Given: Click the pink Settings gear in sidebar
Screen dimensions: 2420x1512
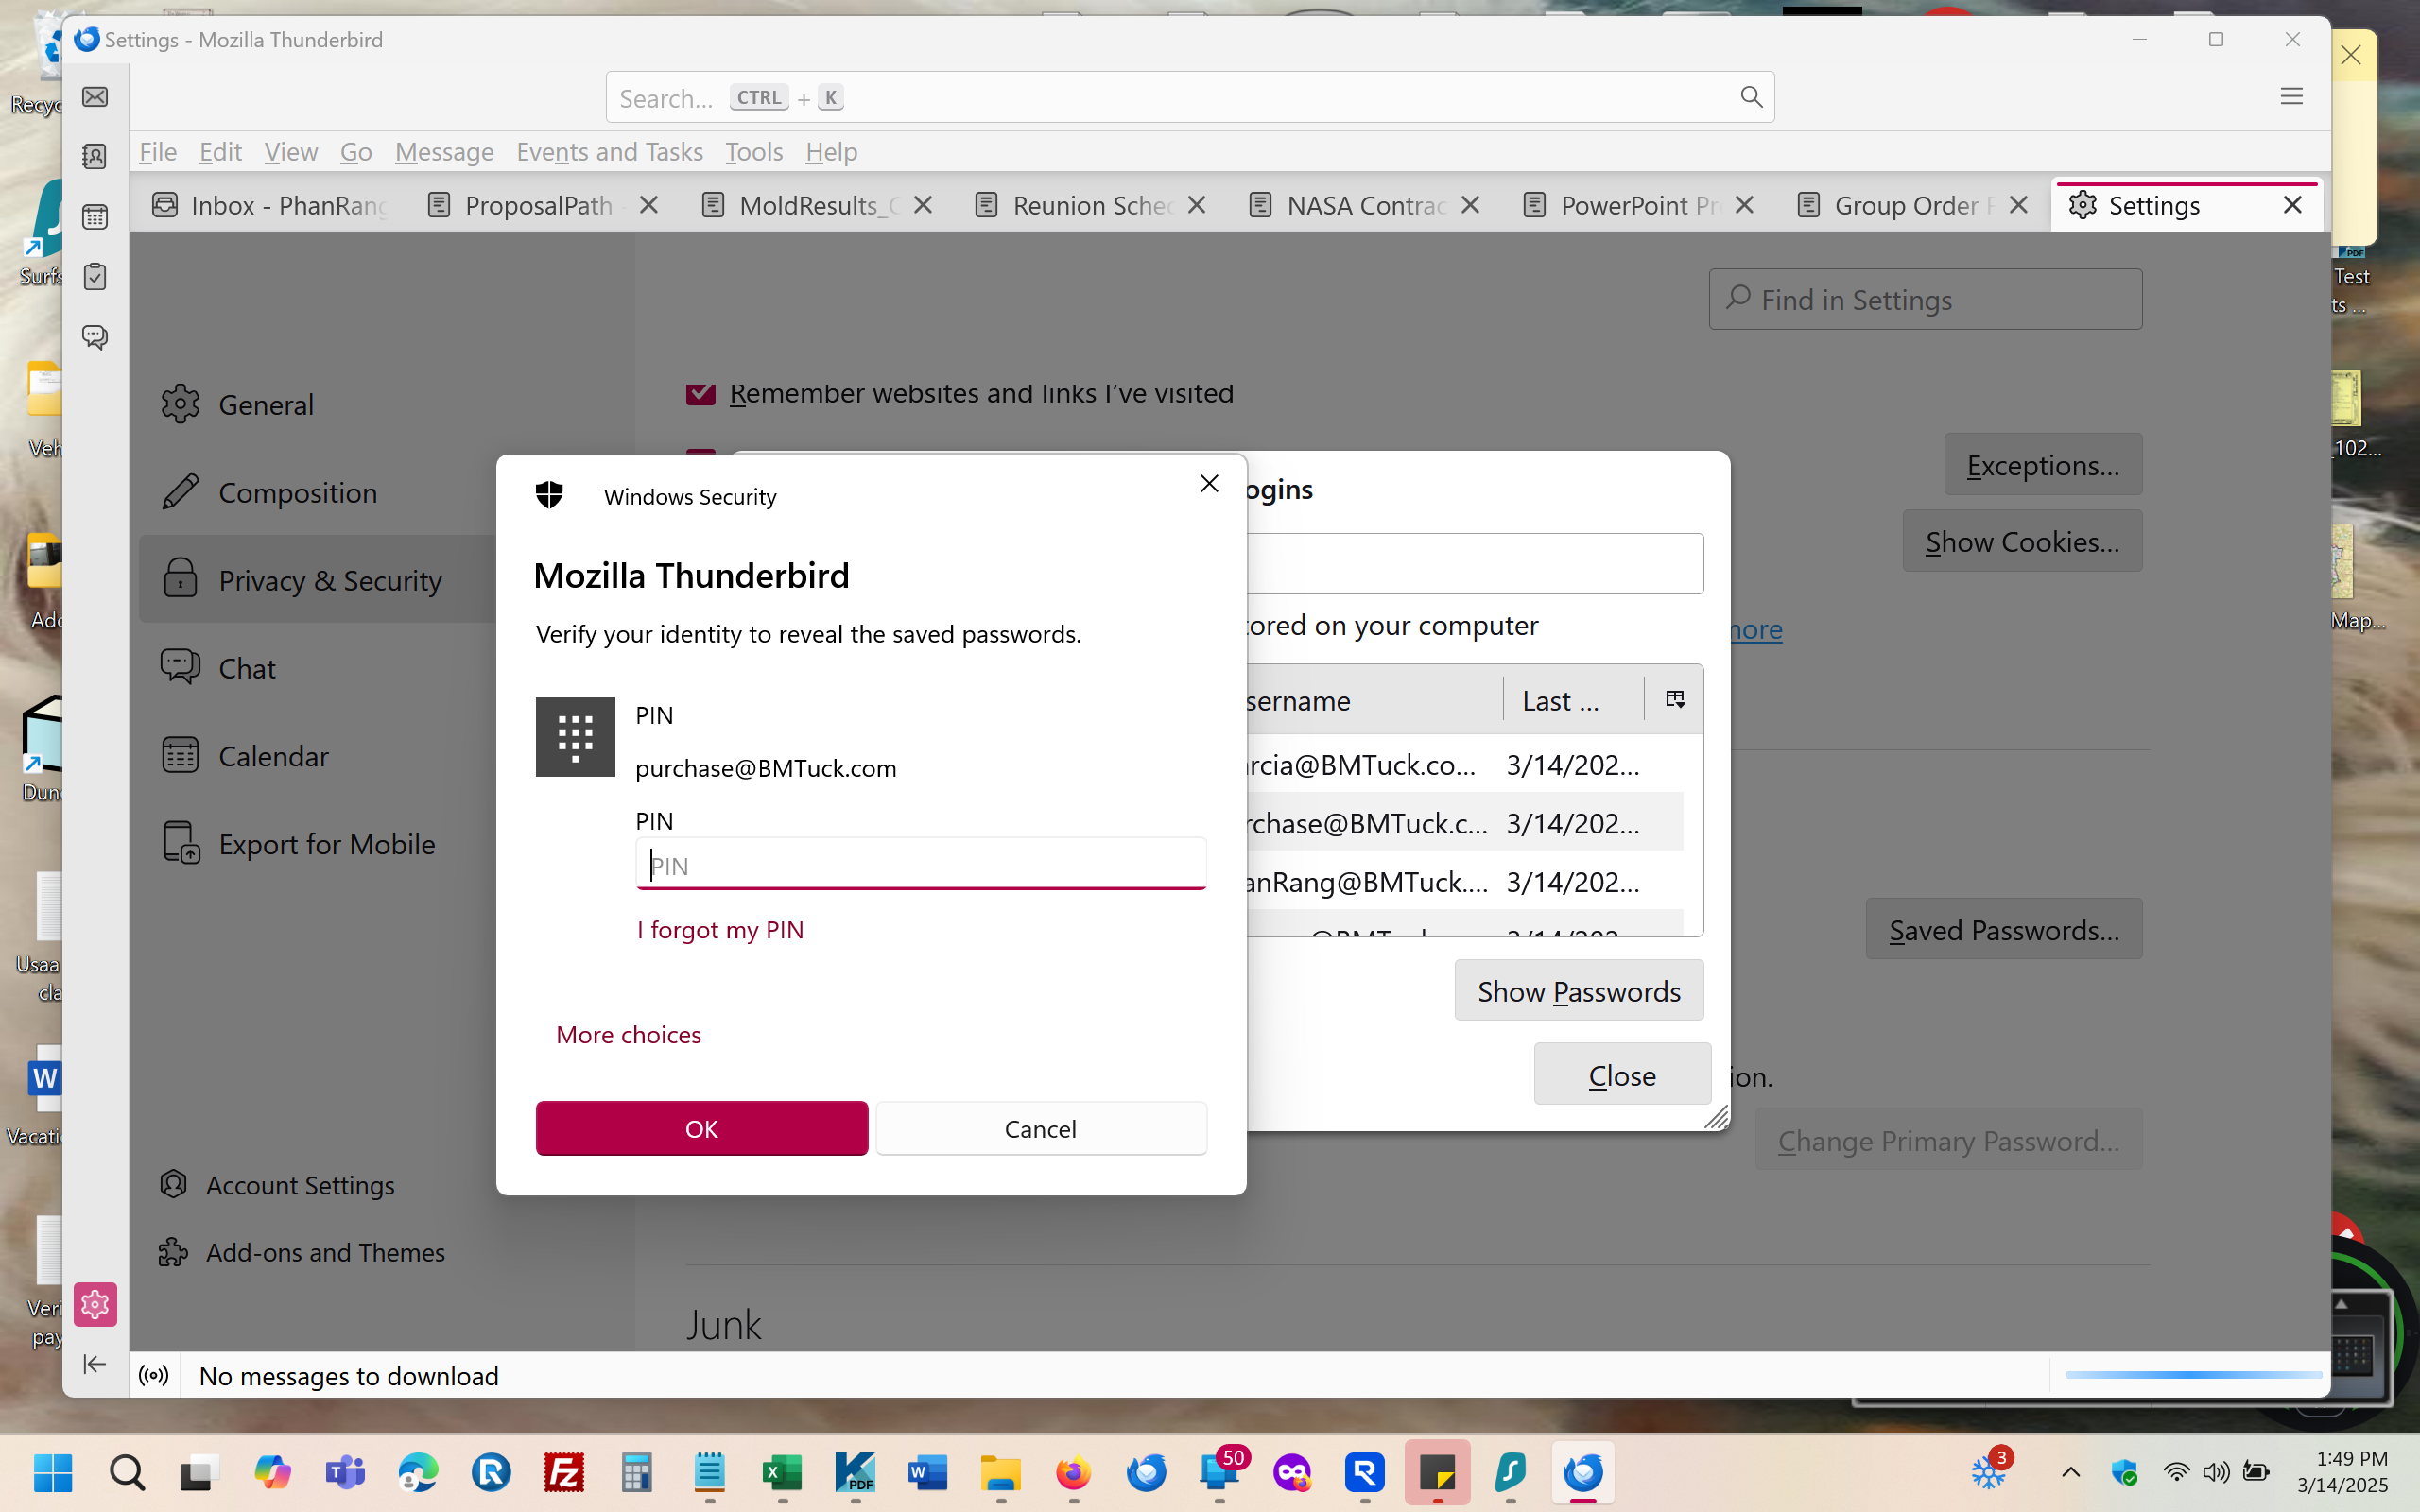Looking at the screenshot, I should (x=95, y=1304).
